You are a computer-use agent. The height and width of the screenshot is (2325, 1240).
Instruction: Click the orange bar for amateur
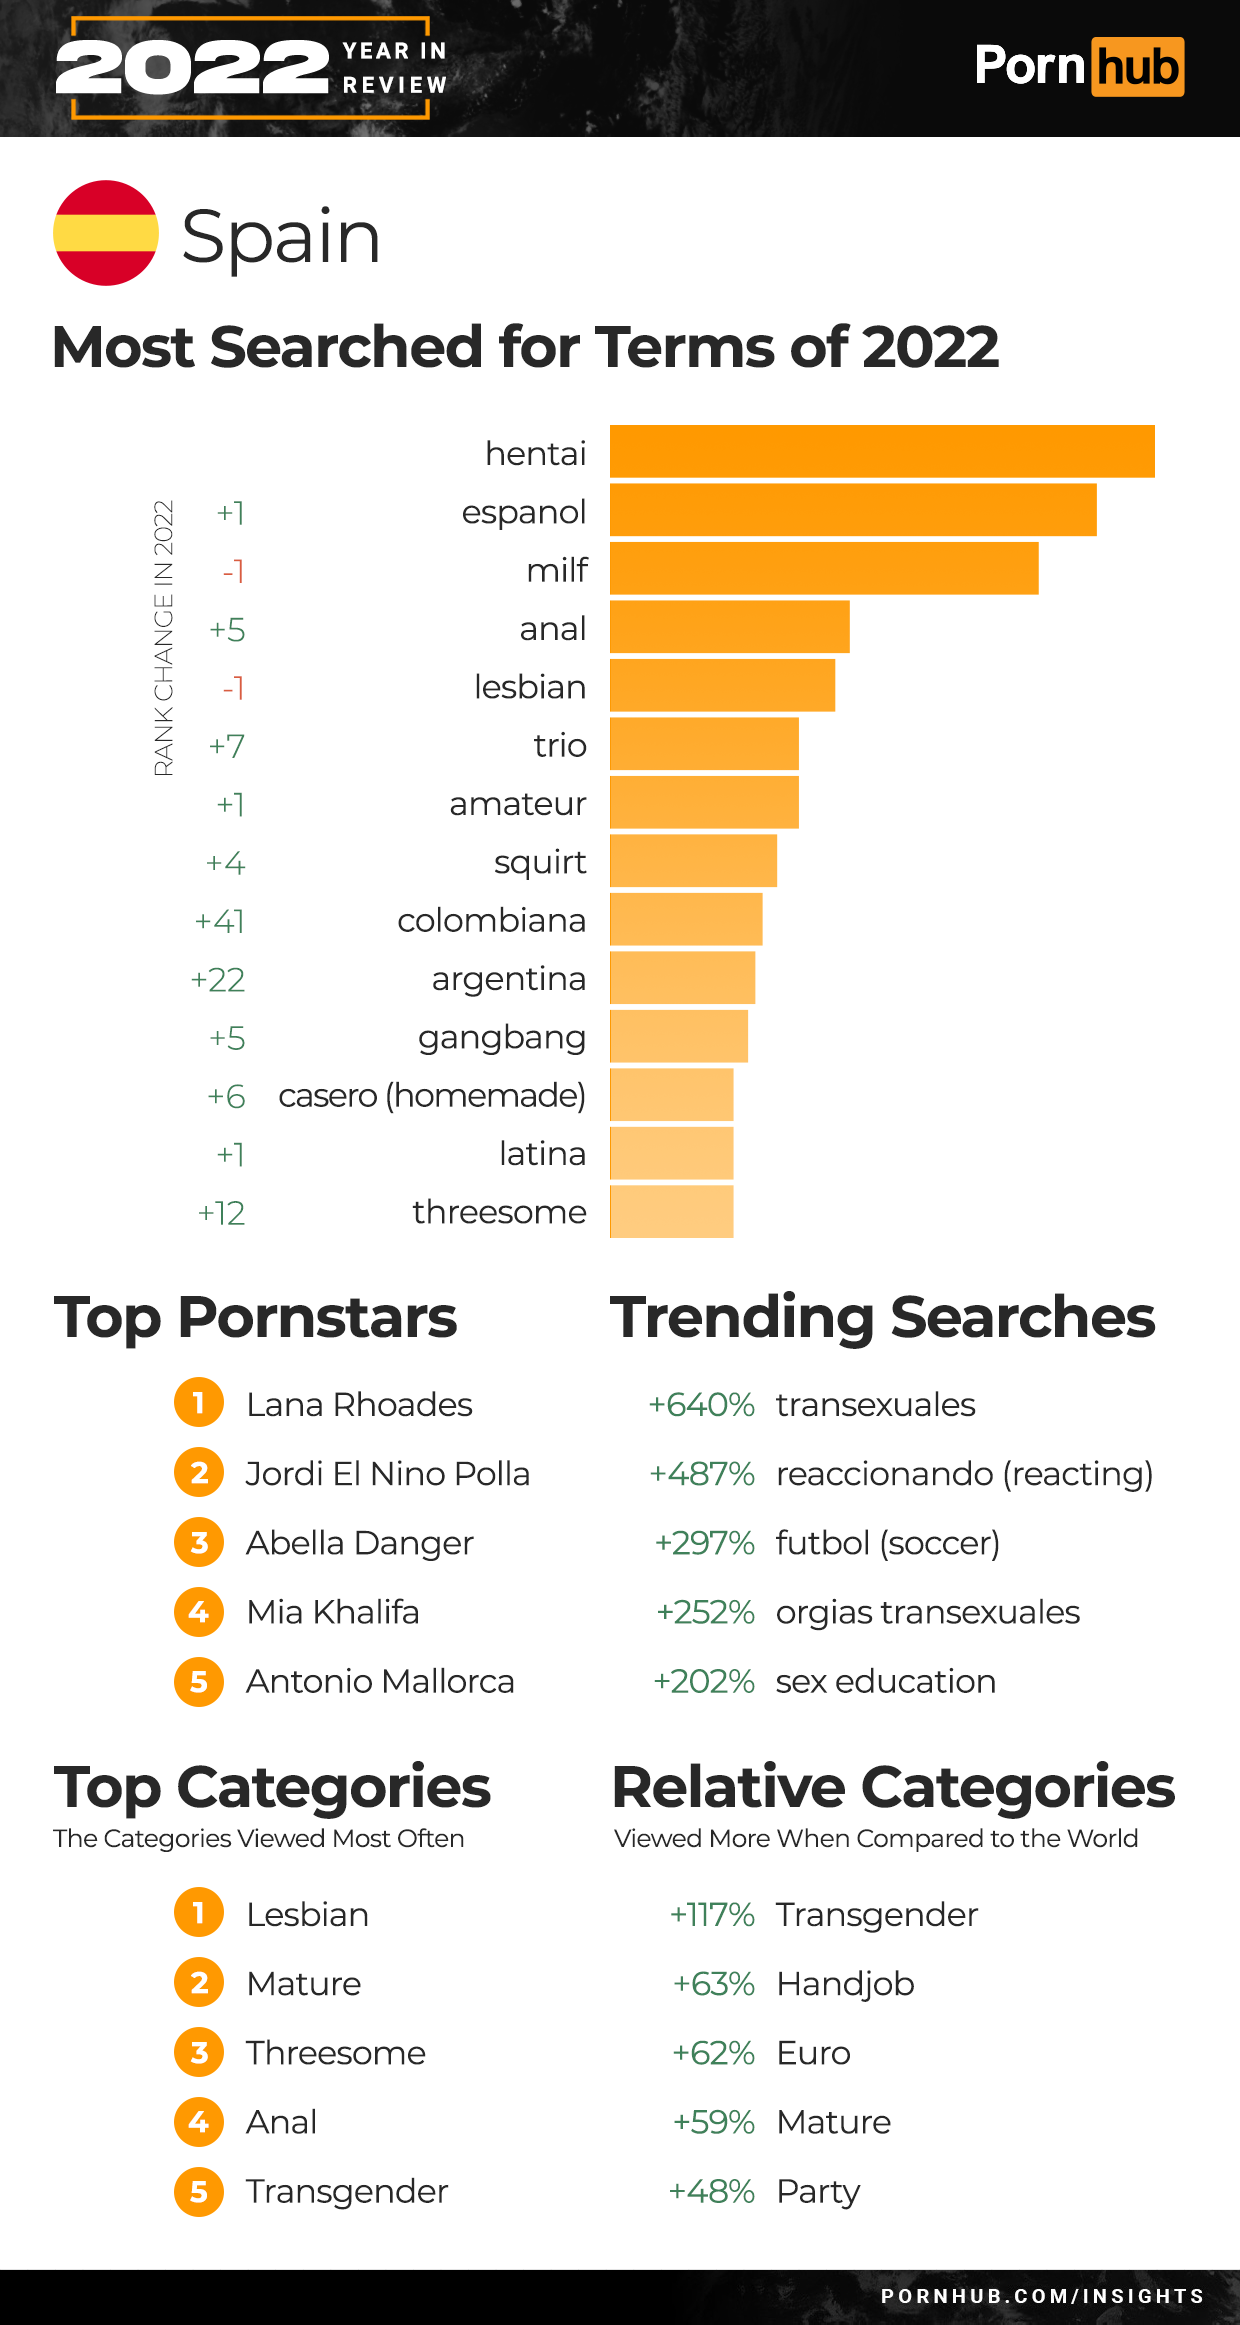[704, 803]
